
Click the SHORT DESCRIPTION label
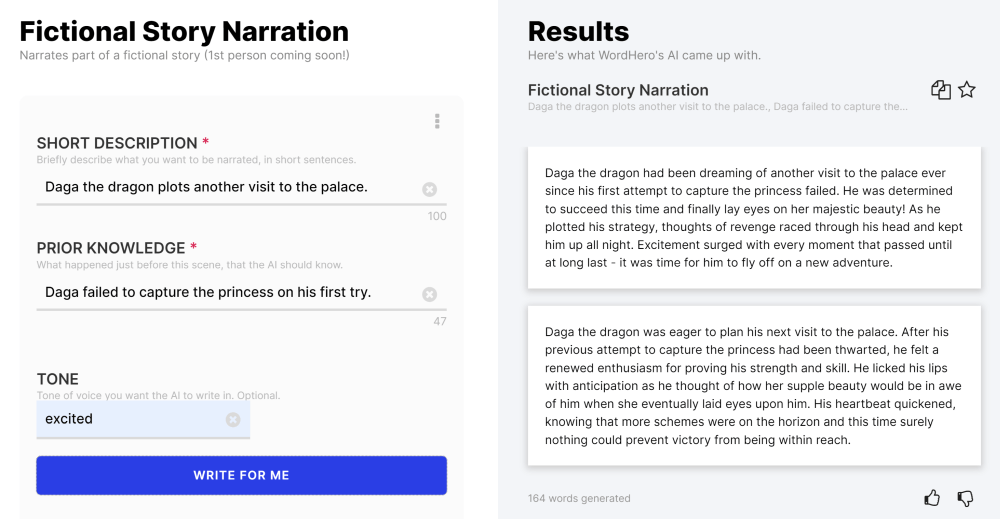click(117, 143)
